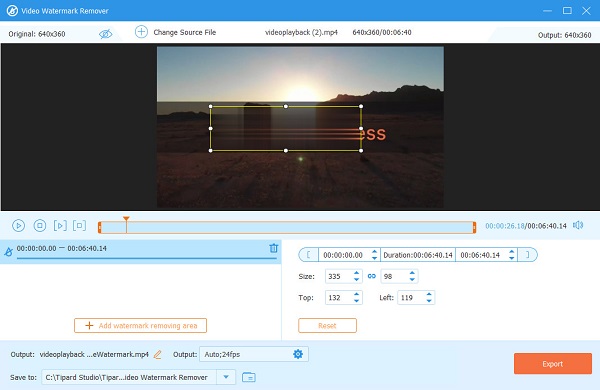Click the Export button
The image size is (600, 390).
click(x=553, y=364)
